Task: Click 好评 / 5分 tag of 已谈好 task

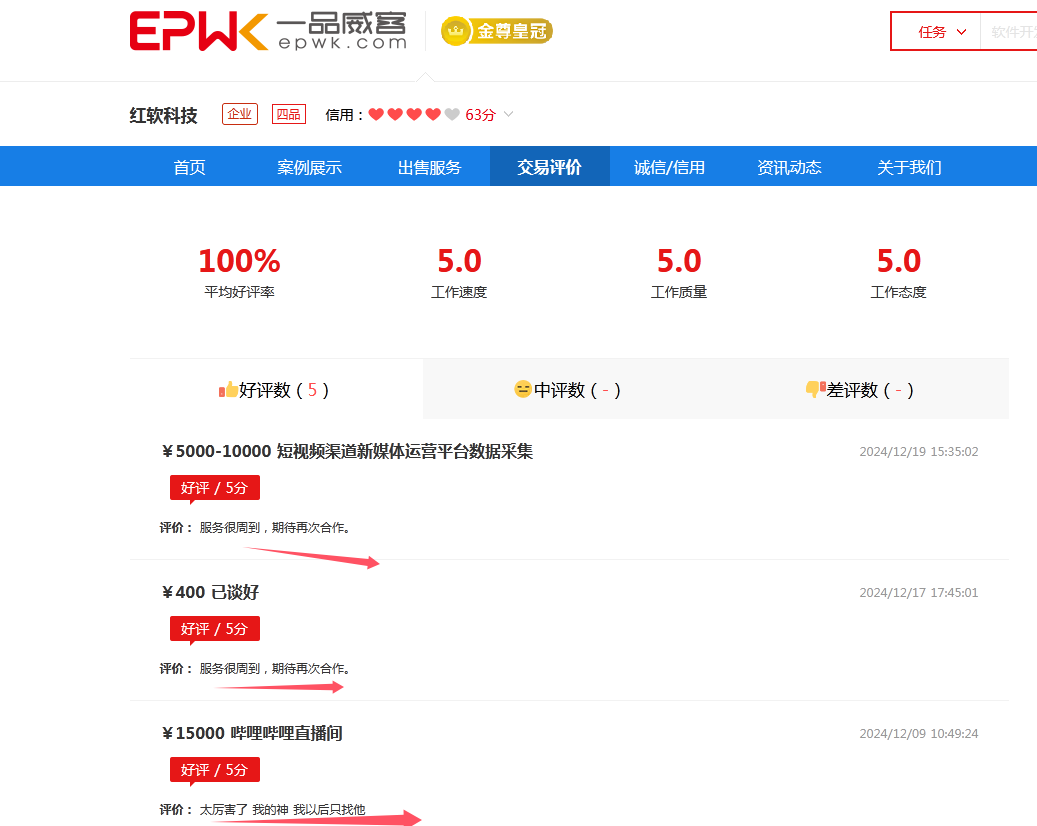Action: [x=214, y=629]
